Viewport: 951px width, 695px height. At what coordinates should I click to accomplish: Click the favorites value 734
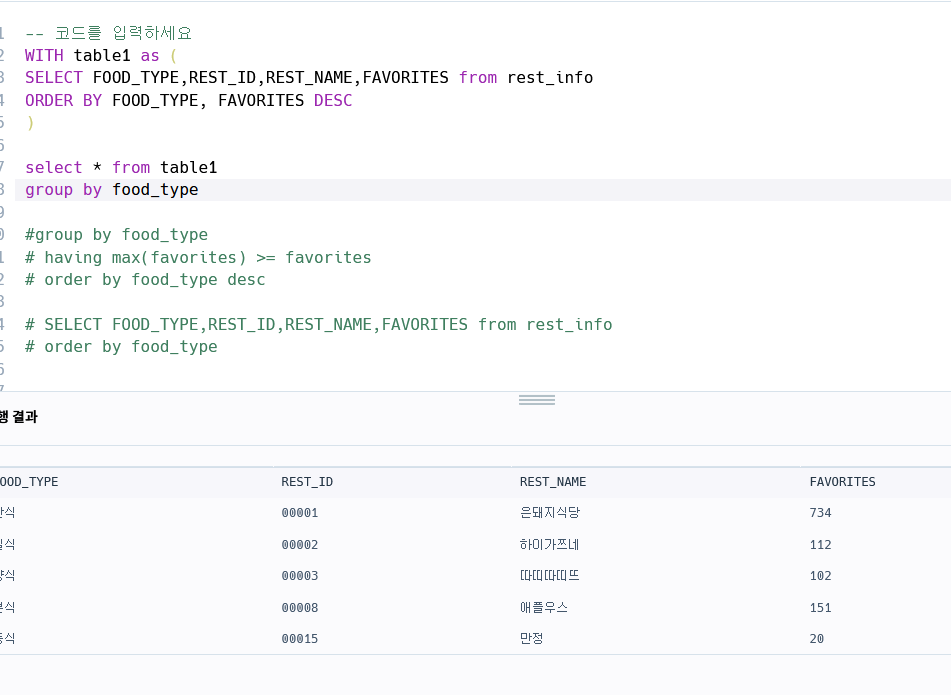click(820, 512)
